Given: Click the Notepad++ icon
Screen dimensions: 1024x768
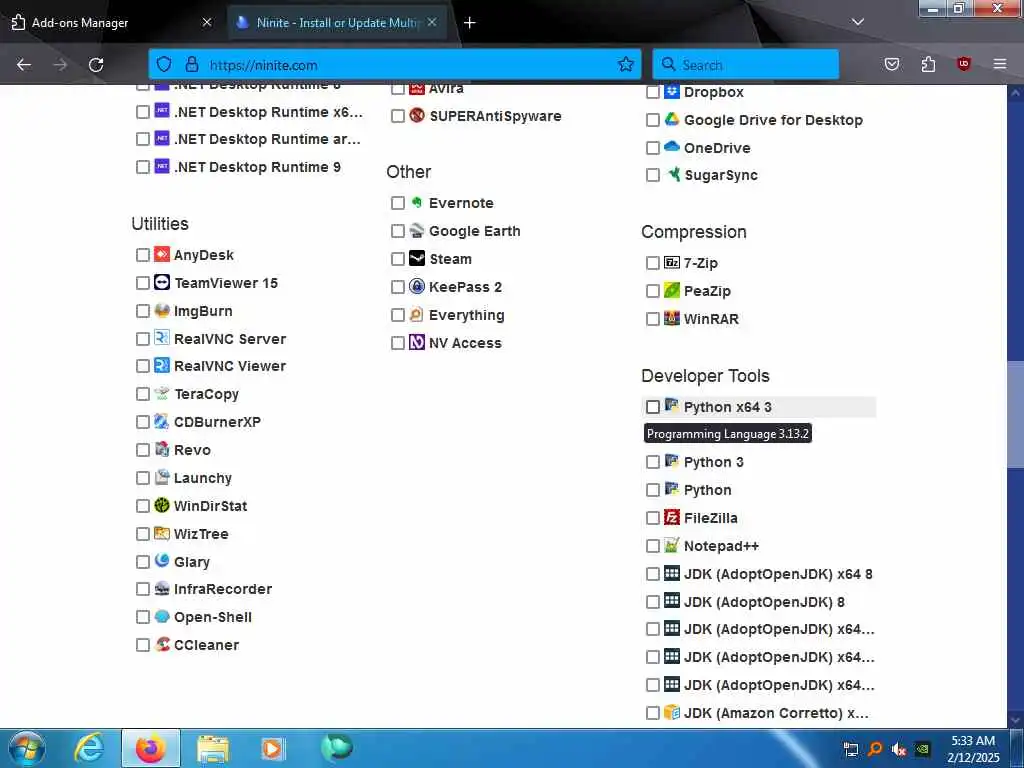Looking at the screenshot, I should (672, 545).
